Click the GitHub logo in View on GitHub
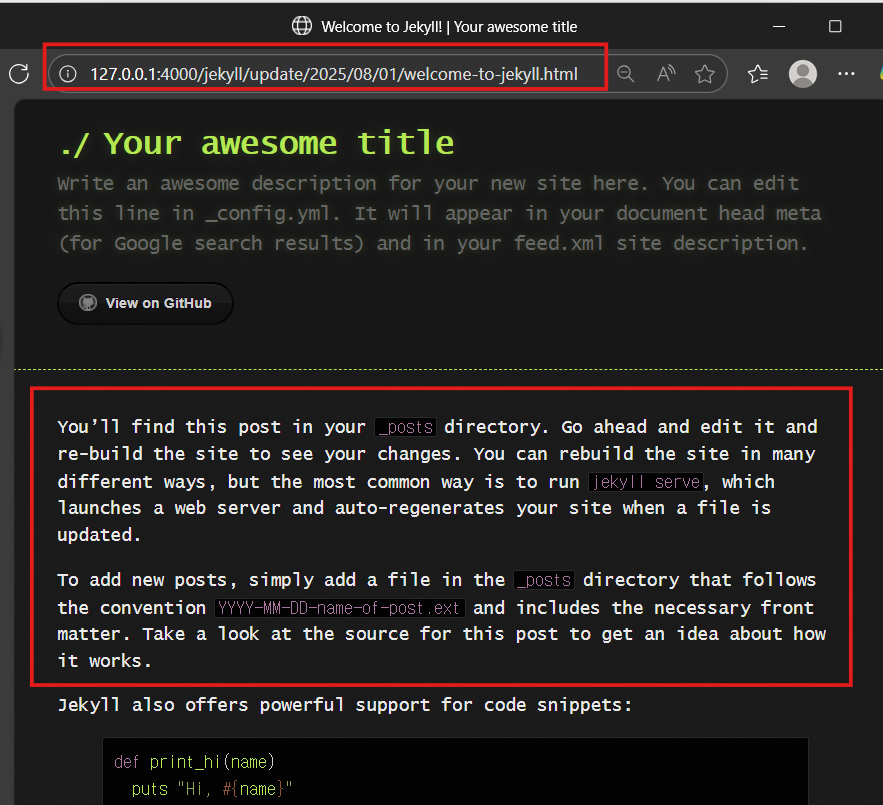883x805 pixels. click(x=88, y=303)
